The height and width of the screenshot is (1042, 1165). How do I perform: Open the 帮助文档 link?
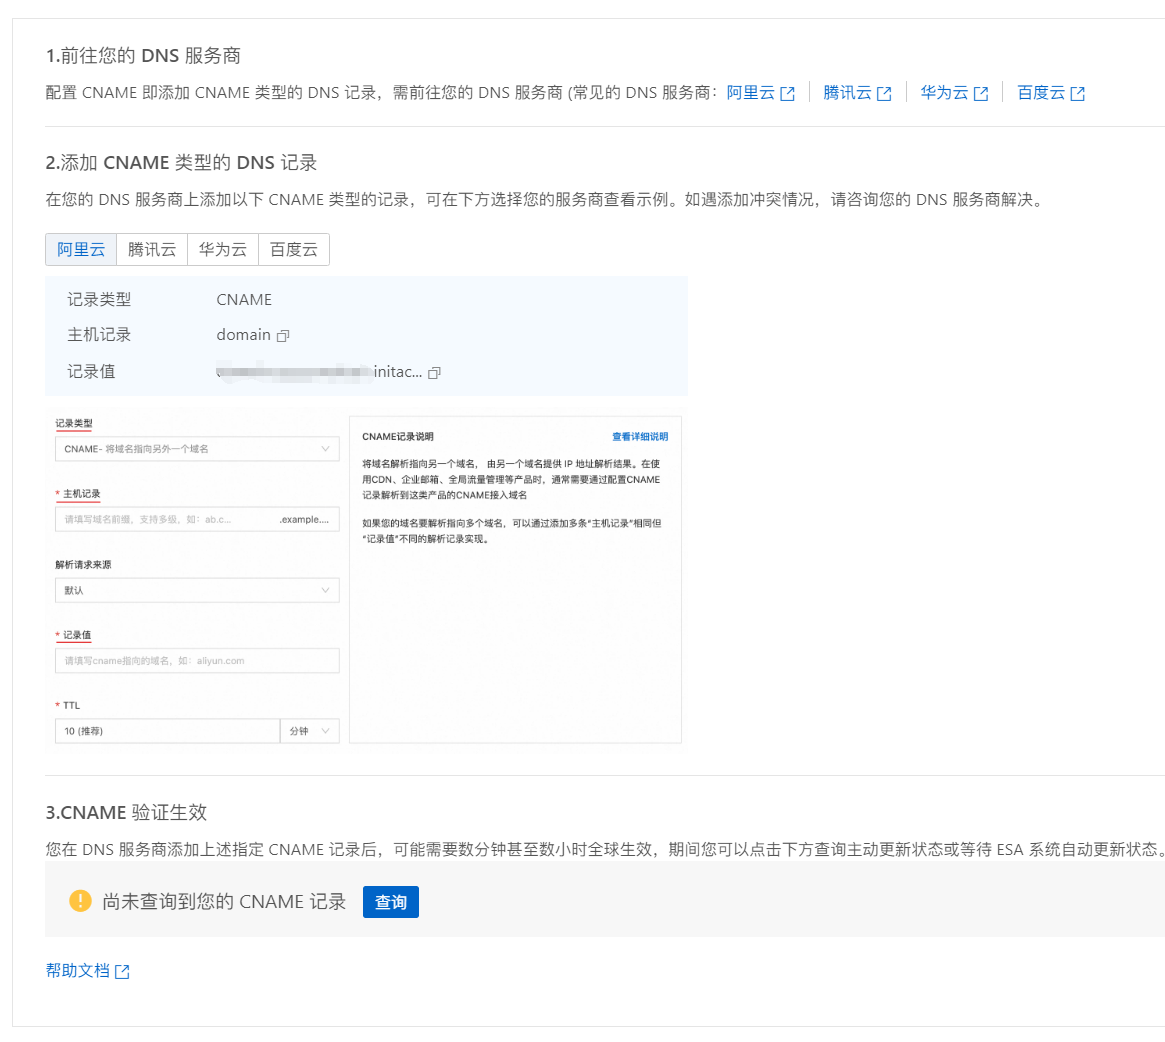pos(77,971)
